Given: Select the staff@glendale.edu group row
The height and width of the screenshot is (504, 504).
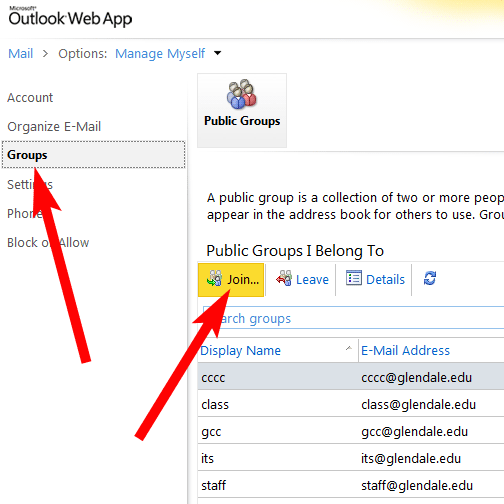Looking at the screenshot, I should 351,485.
